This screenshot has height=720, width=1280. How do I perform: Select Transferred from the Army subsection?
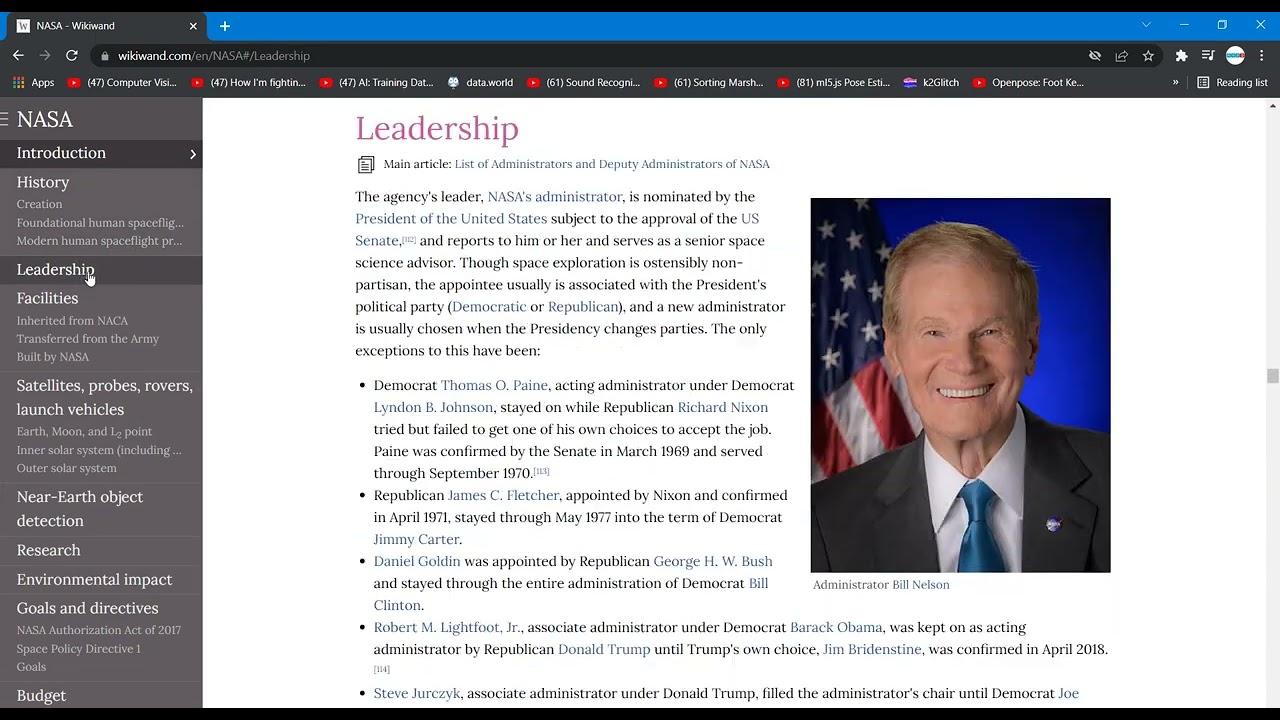coord(88,339)
